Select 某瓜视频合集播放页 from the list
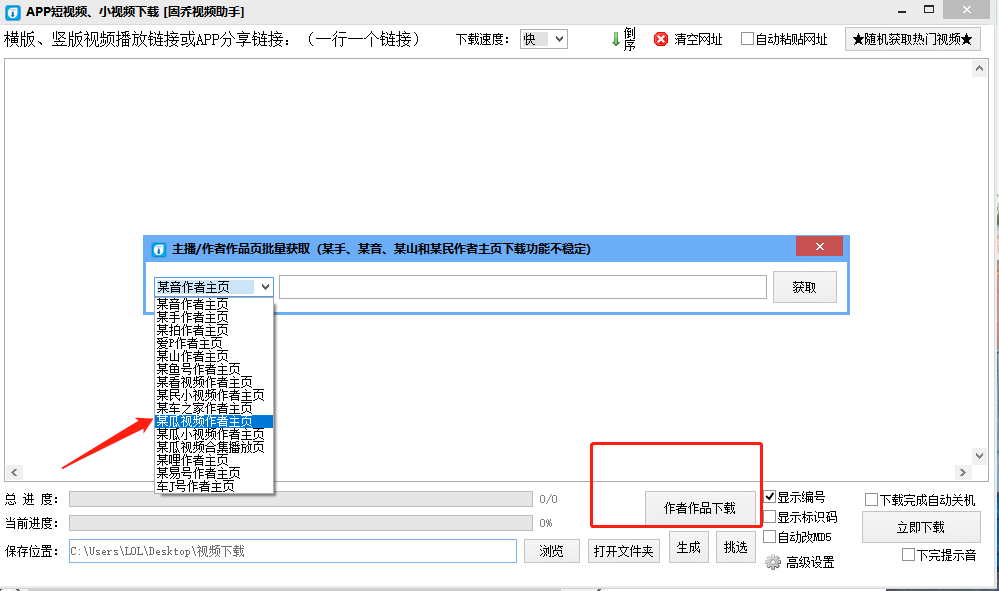Image resolution: width=999 pixels, height=591 pixels. coord(214,447)
